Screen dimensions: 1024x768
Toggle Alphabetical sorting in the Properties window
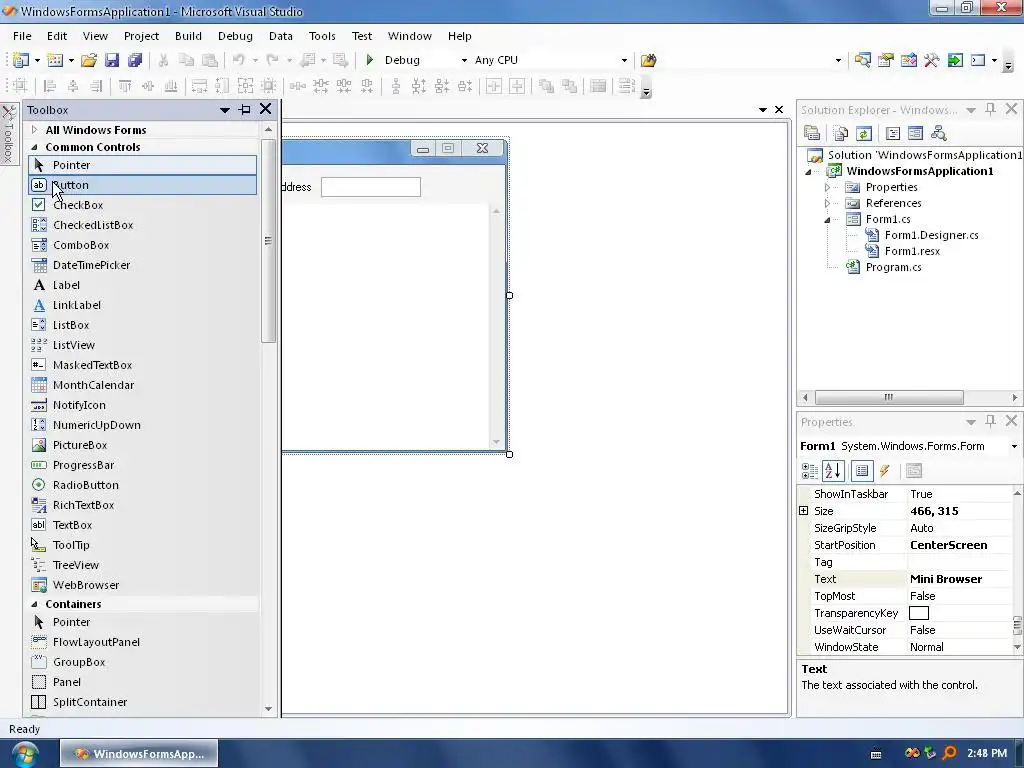833,471
